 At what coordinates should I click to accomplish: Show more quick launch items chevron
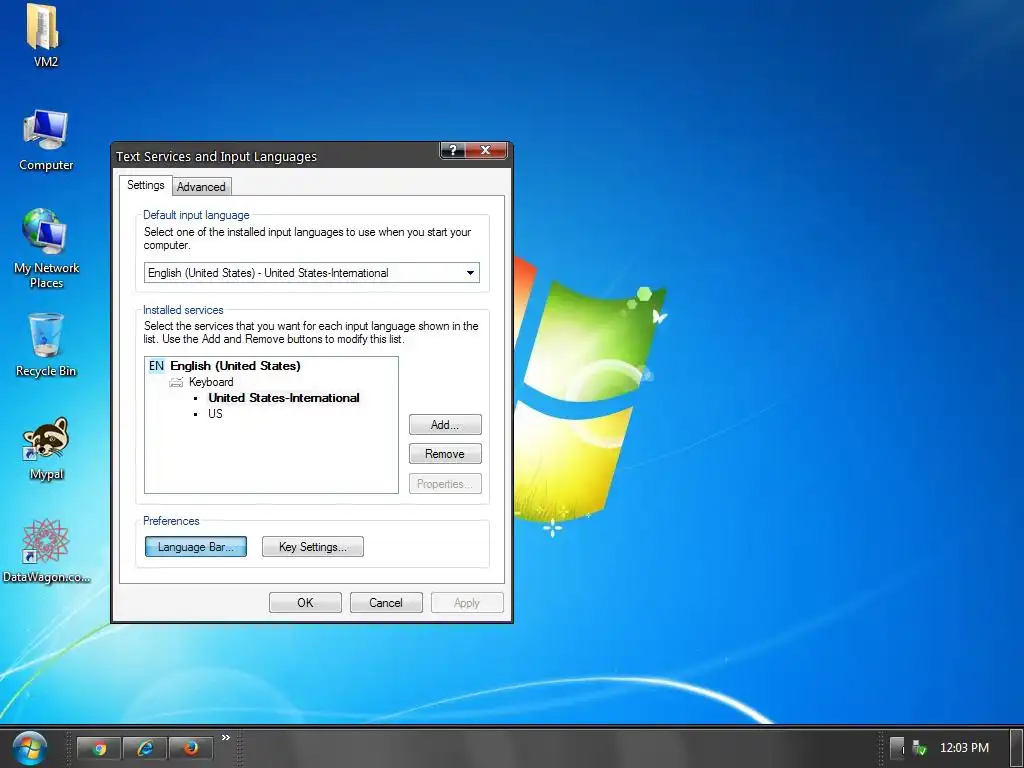tap(226, 737)
